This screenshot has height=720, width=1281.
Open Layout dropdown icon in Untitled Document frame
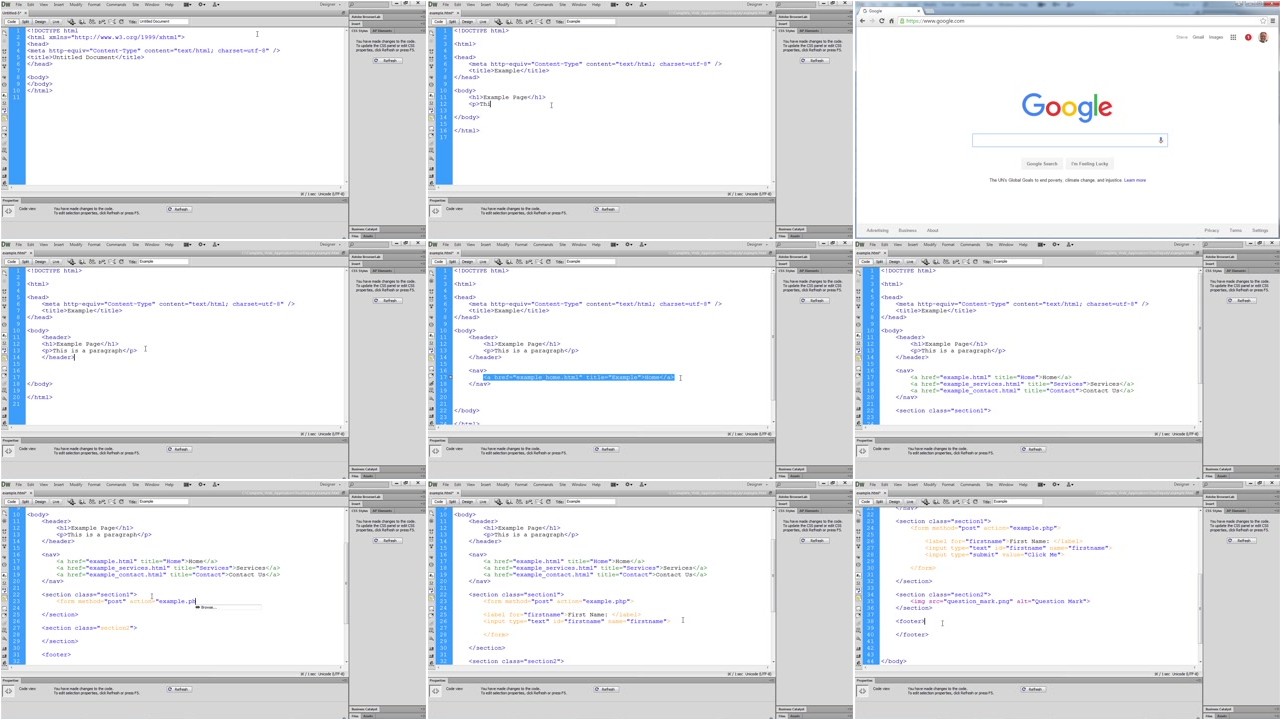point(188,5)
